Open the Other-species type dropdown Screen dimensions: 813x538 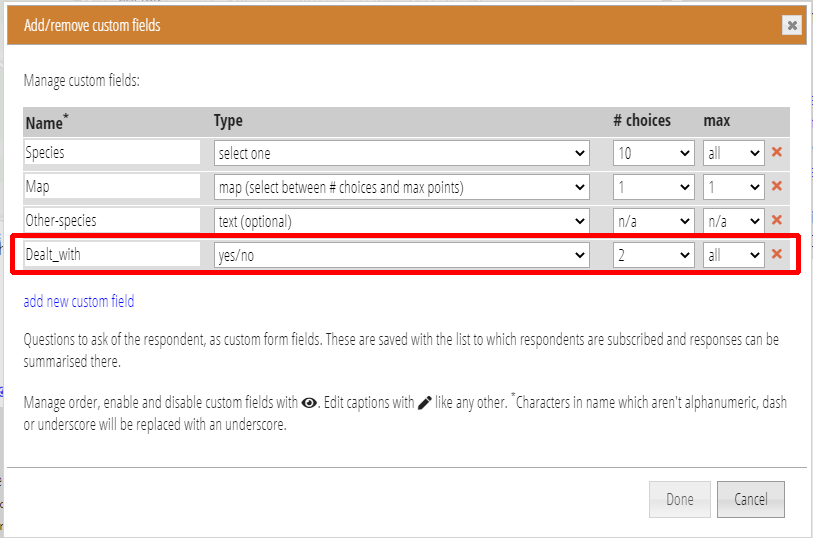[x=402, y=221]
